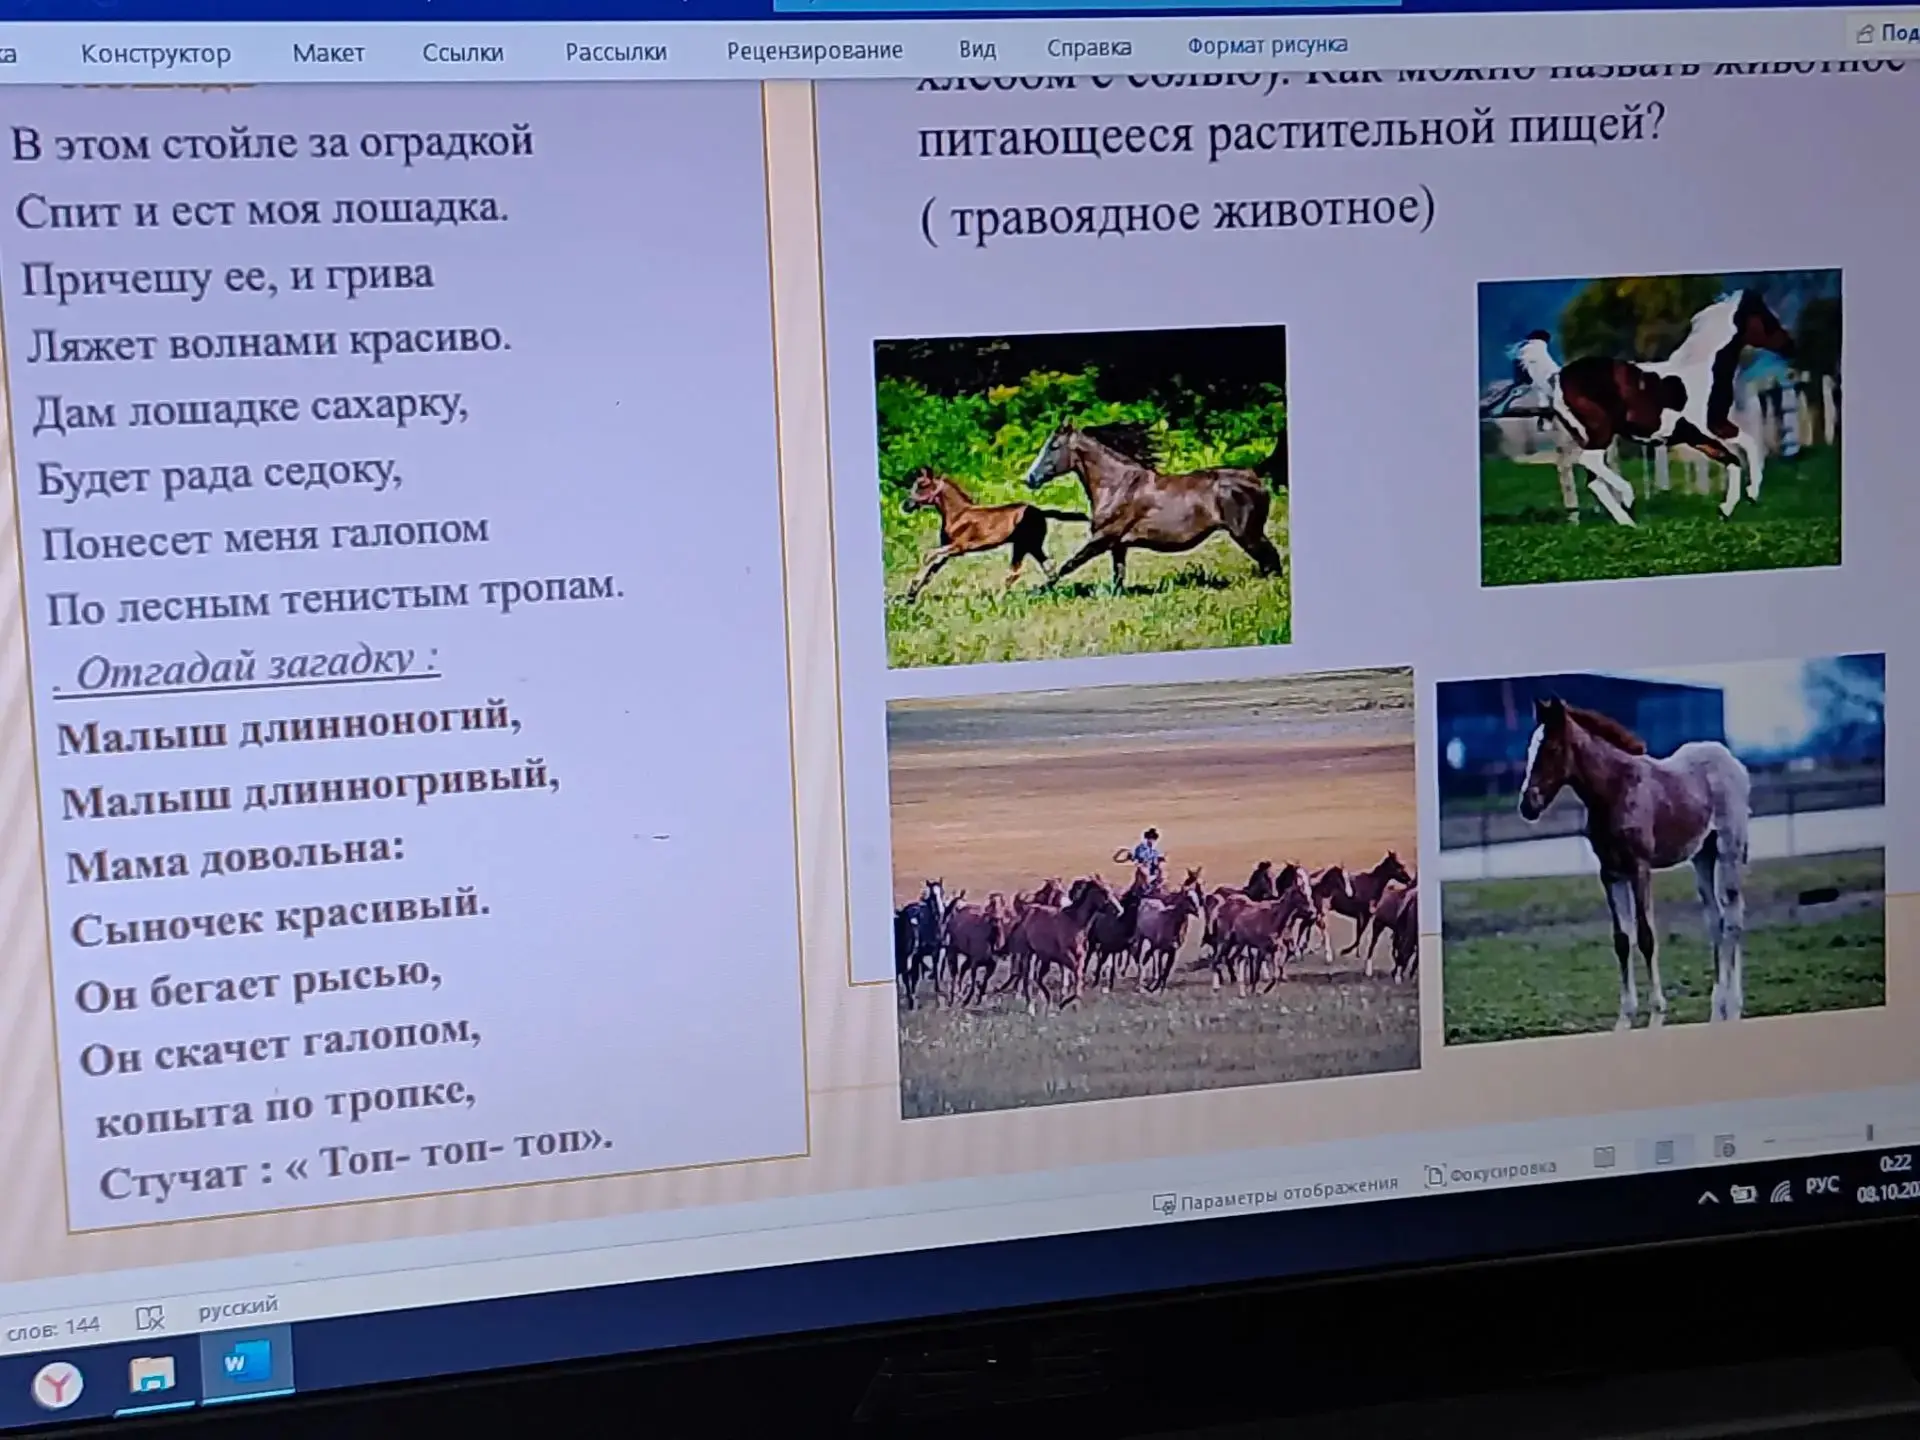The image size is (1920, 1440).
Task: Open the Wi-Fi network tray icon
Action: point(1781,1191)
